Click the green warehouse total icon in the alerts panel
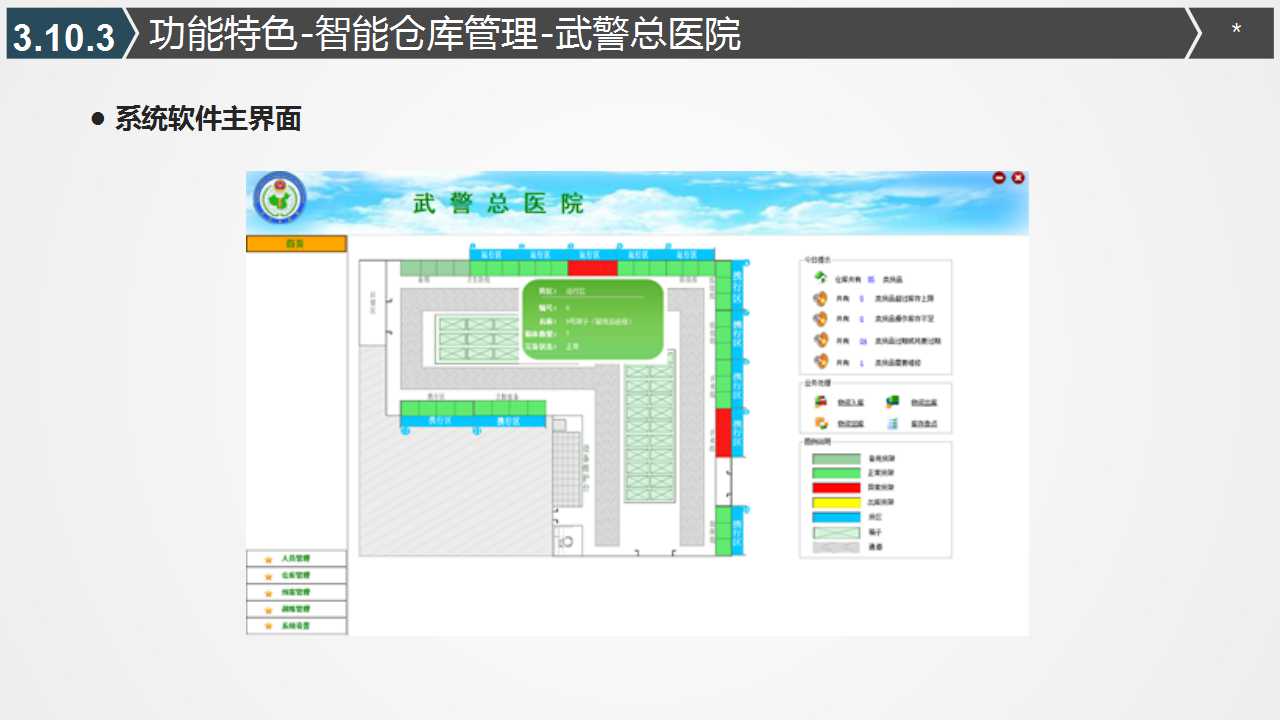This screenshot has width=1280, height=720. pos(820,278)
